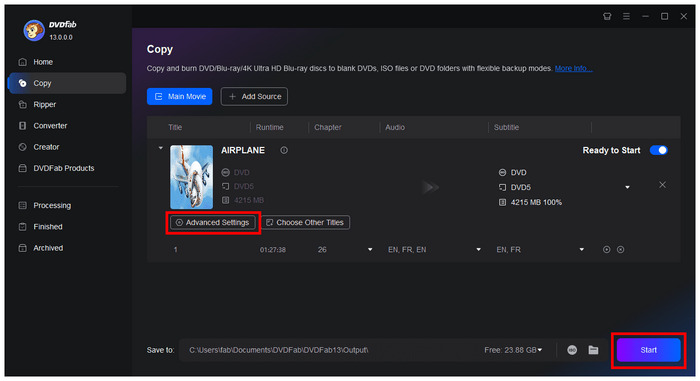Collapse the AIRPLANE title row

pos(161,148)
